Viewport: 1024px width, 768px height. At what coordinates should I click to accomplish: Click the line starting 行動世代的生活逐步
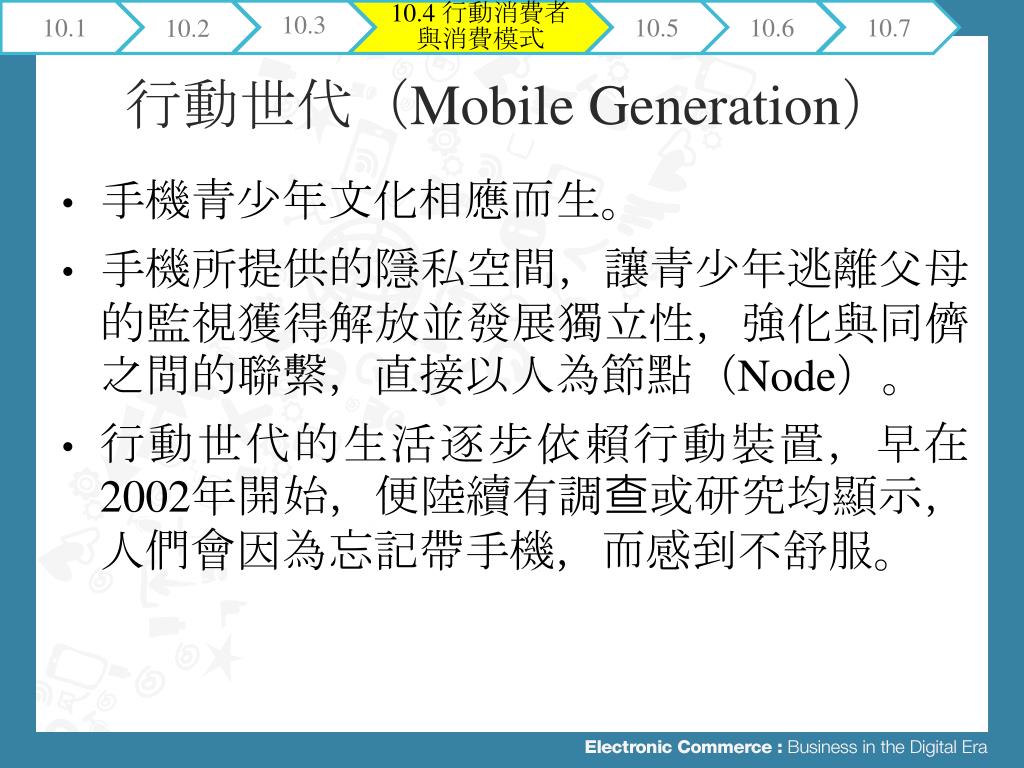click(534, 443)
